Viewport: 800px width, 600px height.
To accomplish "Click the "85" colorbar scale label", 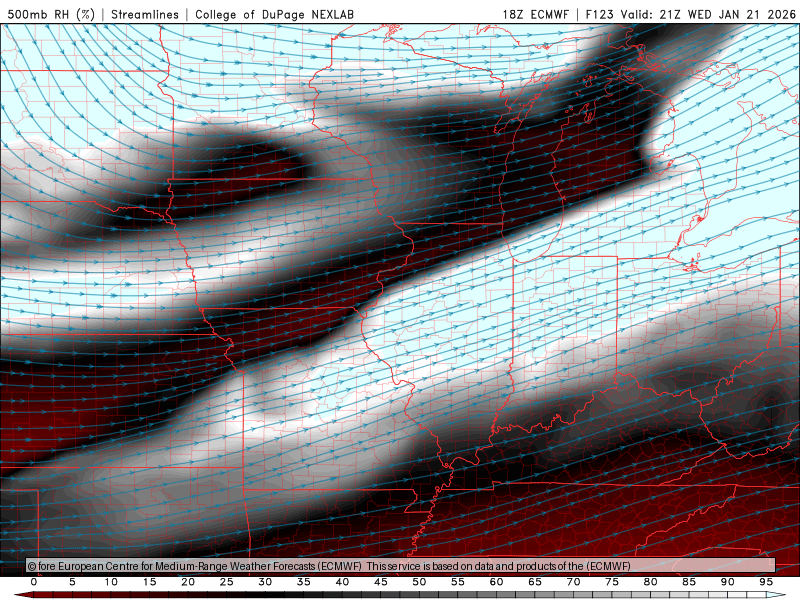I will click(x=689, y=582).
